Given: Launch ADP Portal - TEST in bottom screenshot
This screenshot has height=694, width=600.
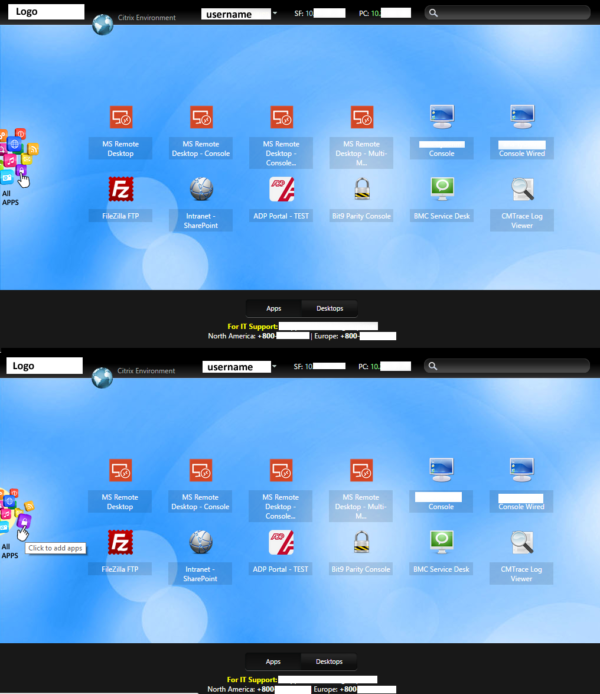Looking at the screenshot, I should 281,542.
